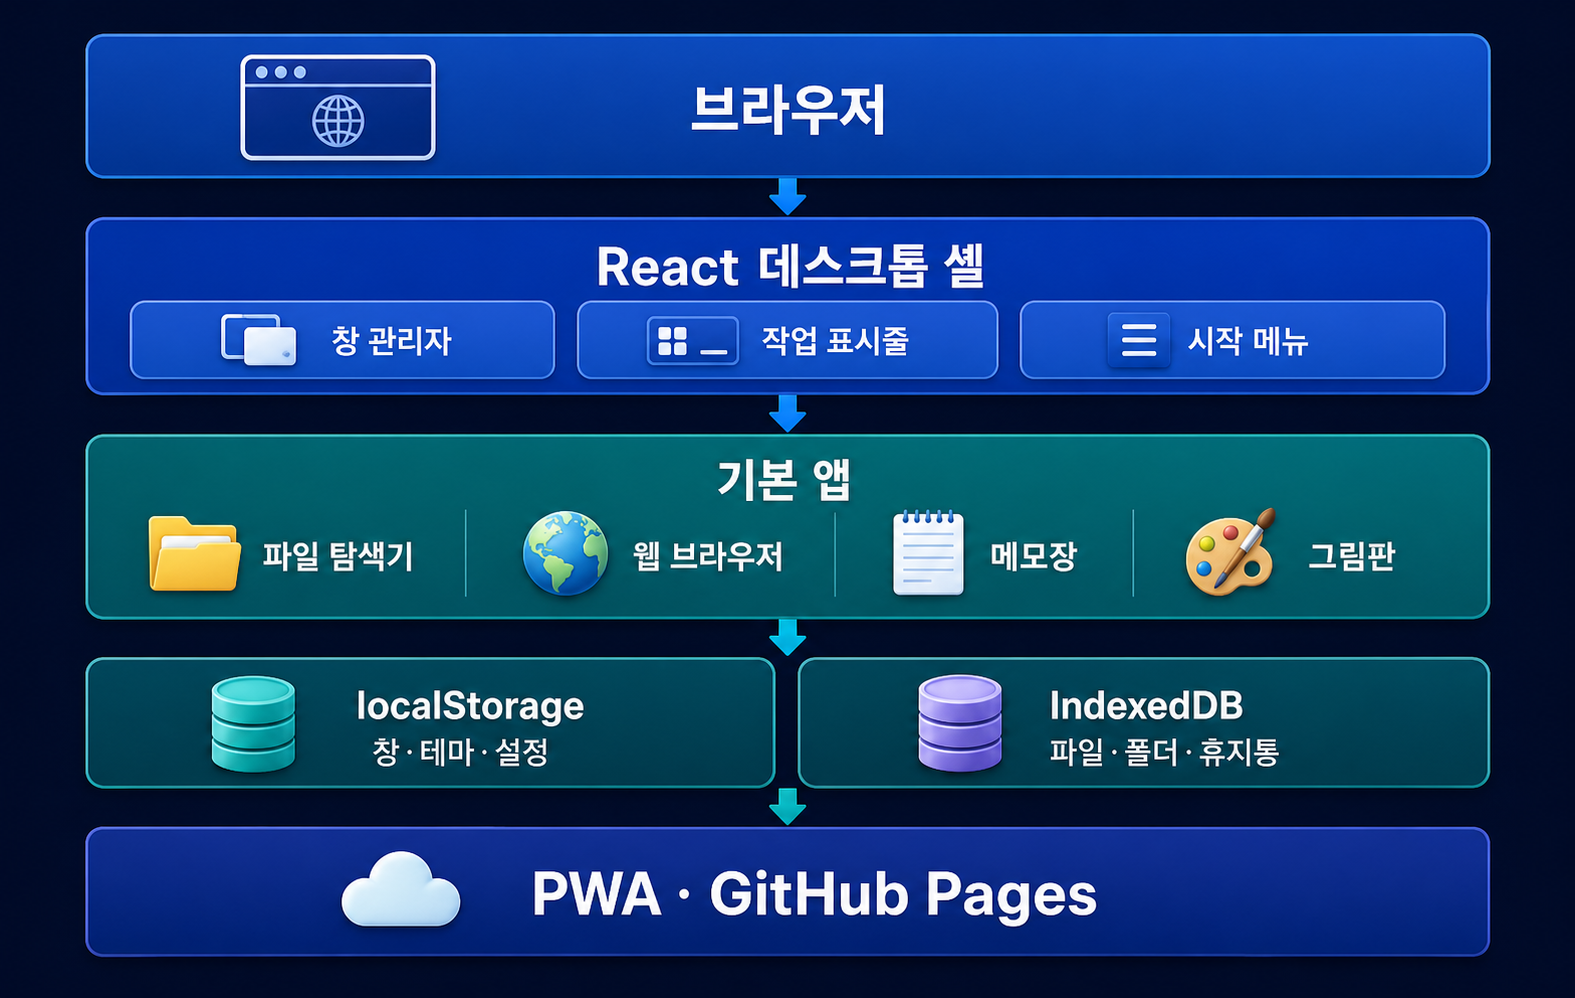Click the 기본 앱 heading
The image size is (1575, 998).
[x=784, y=480]
